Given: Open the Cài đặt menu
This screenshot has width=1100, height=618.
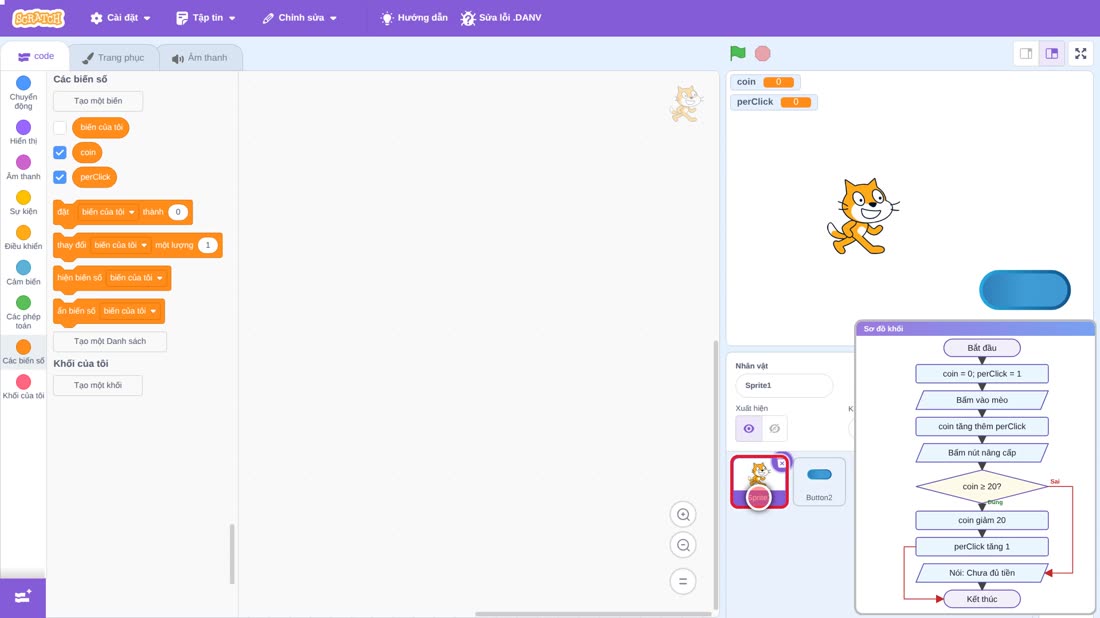Looking at the screenshot, I should 121,18.
